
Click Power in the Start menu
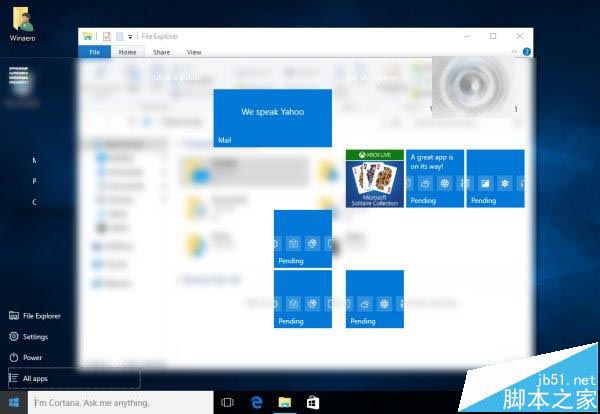25,357
